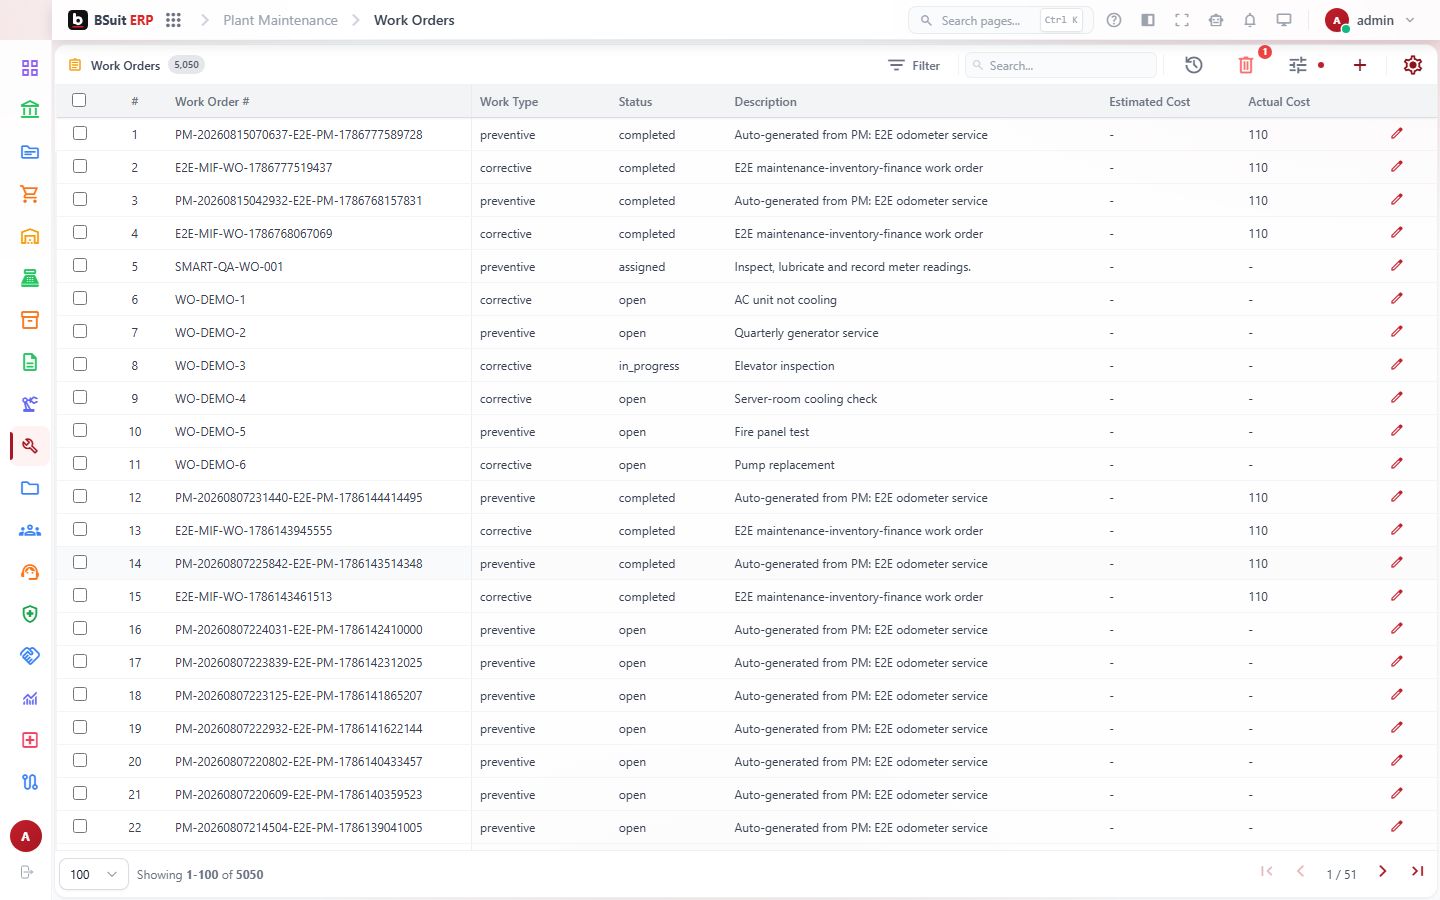Open the wrench Plant Maintenance sidebar icon
Screen dimensions: 1440x900
coord(30,446)
